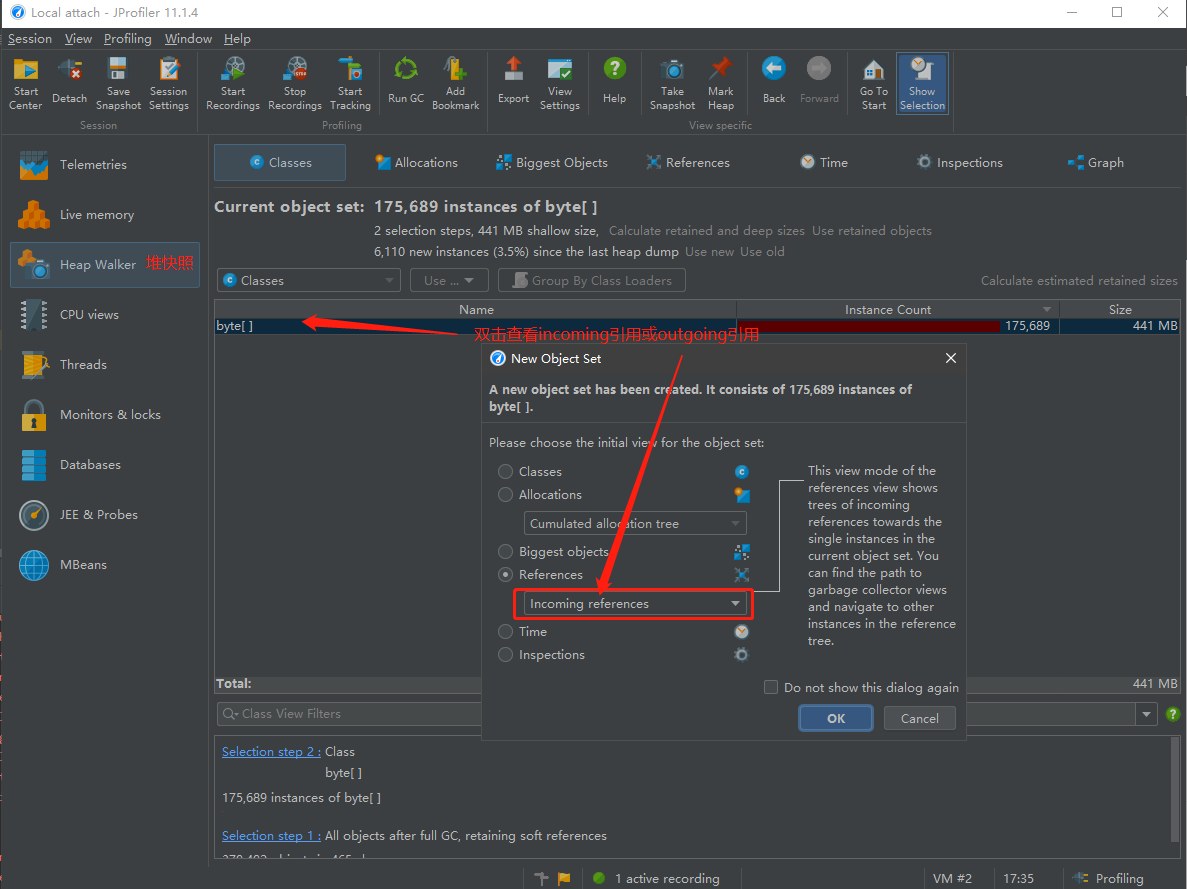Select the References radio button
This screenshot has width=1187, height=889.
508,574
